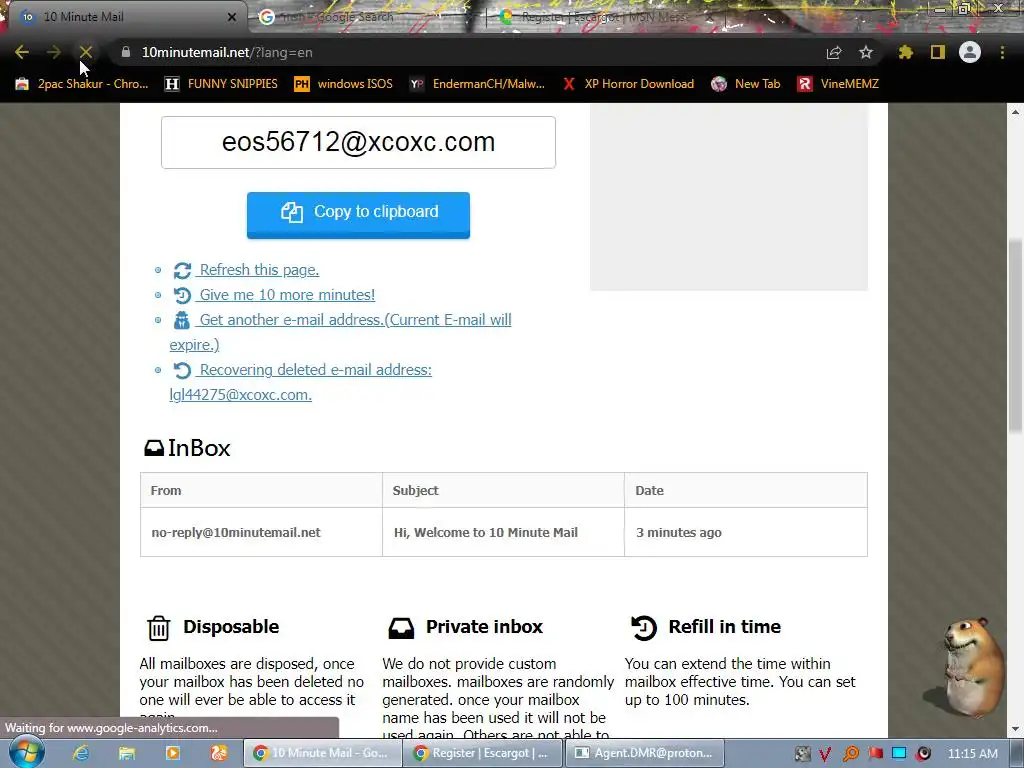Image resolution: width=1024 pixels, height=768 pixels.
Task: Open the New Tab bookmark
Action: (x=746, y=84)
